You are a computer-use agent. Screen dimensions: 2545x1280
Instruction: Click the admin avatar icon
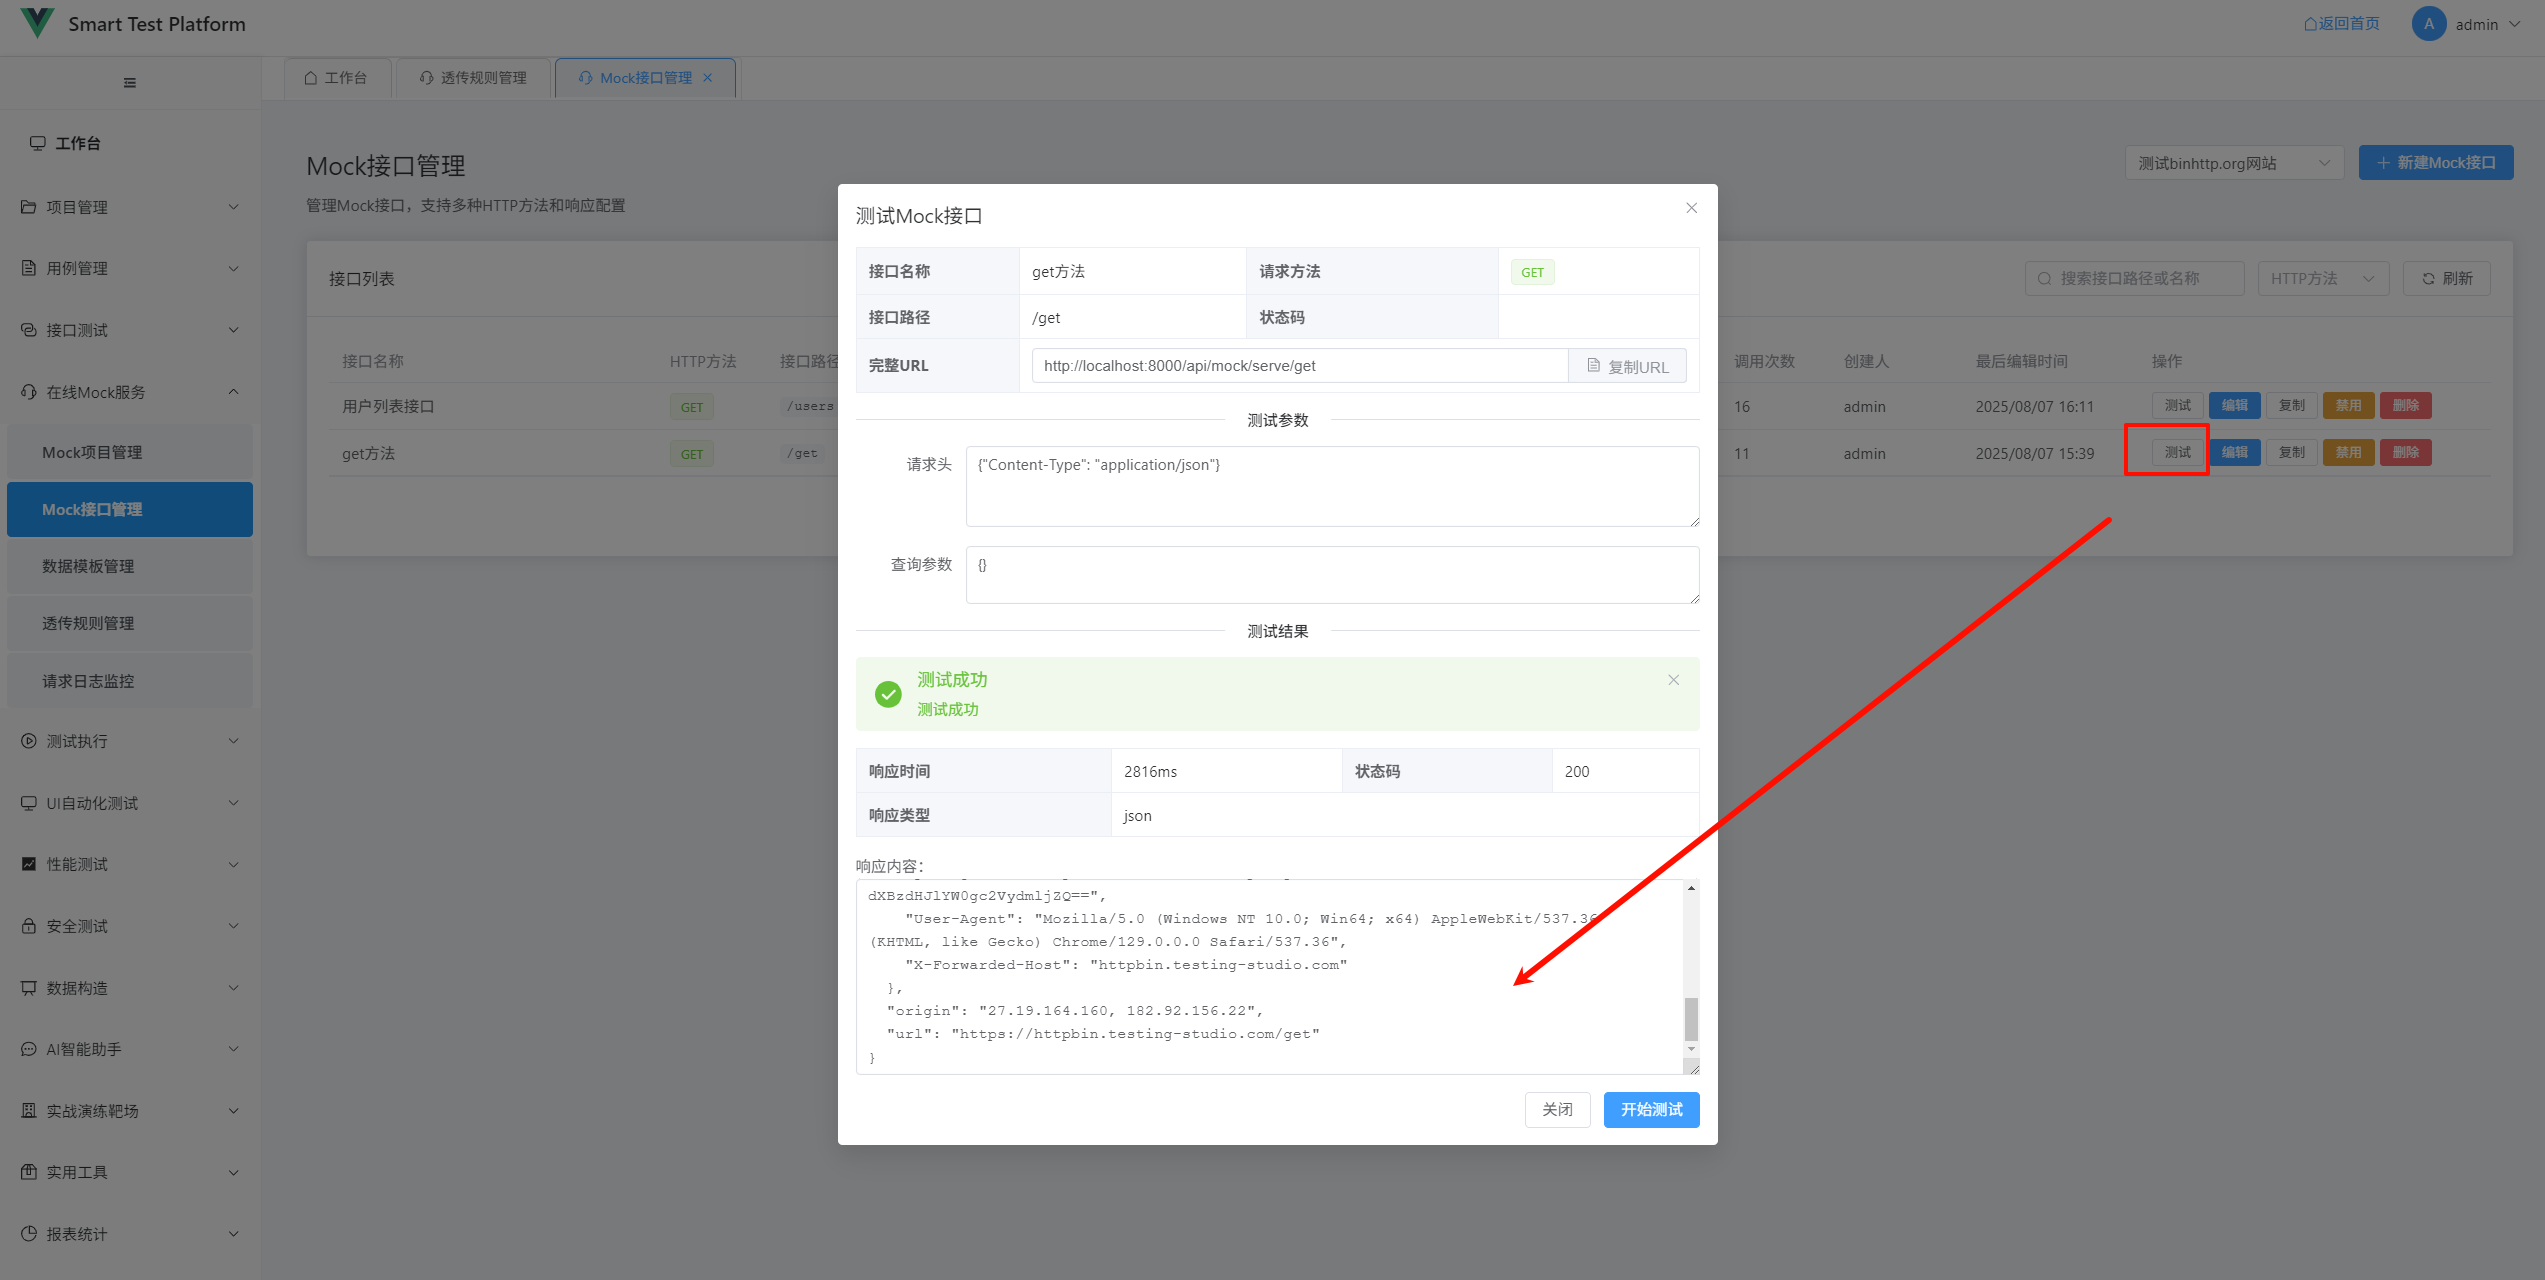[x=2428, y=24]
